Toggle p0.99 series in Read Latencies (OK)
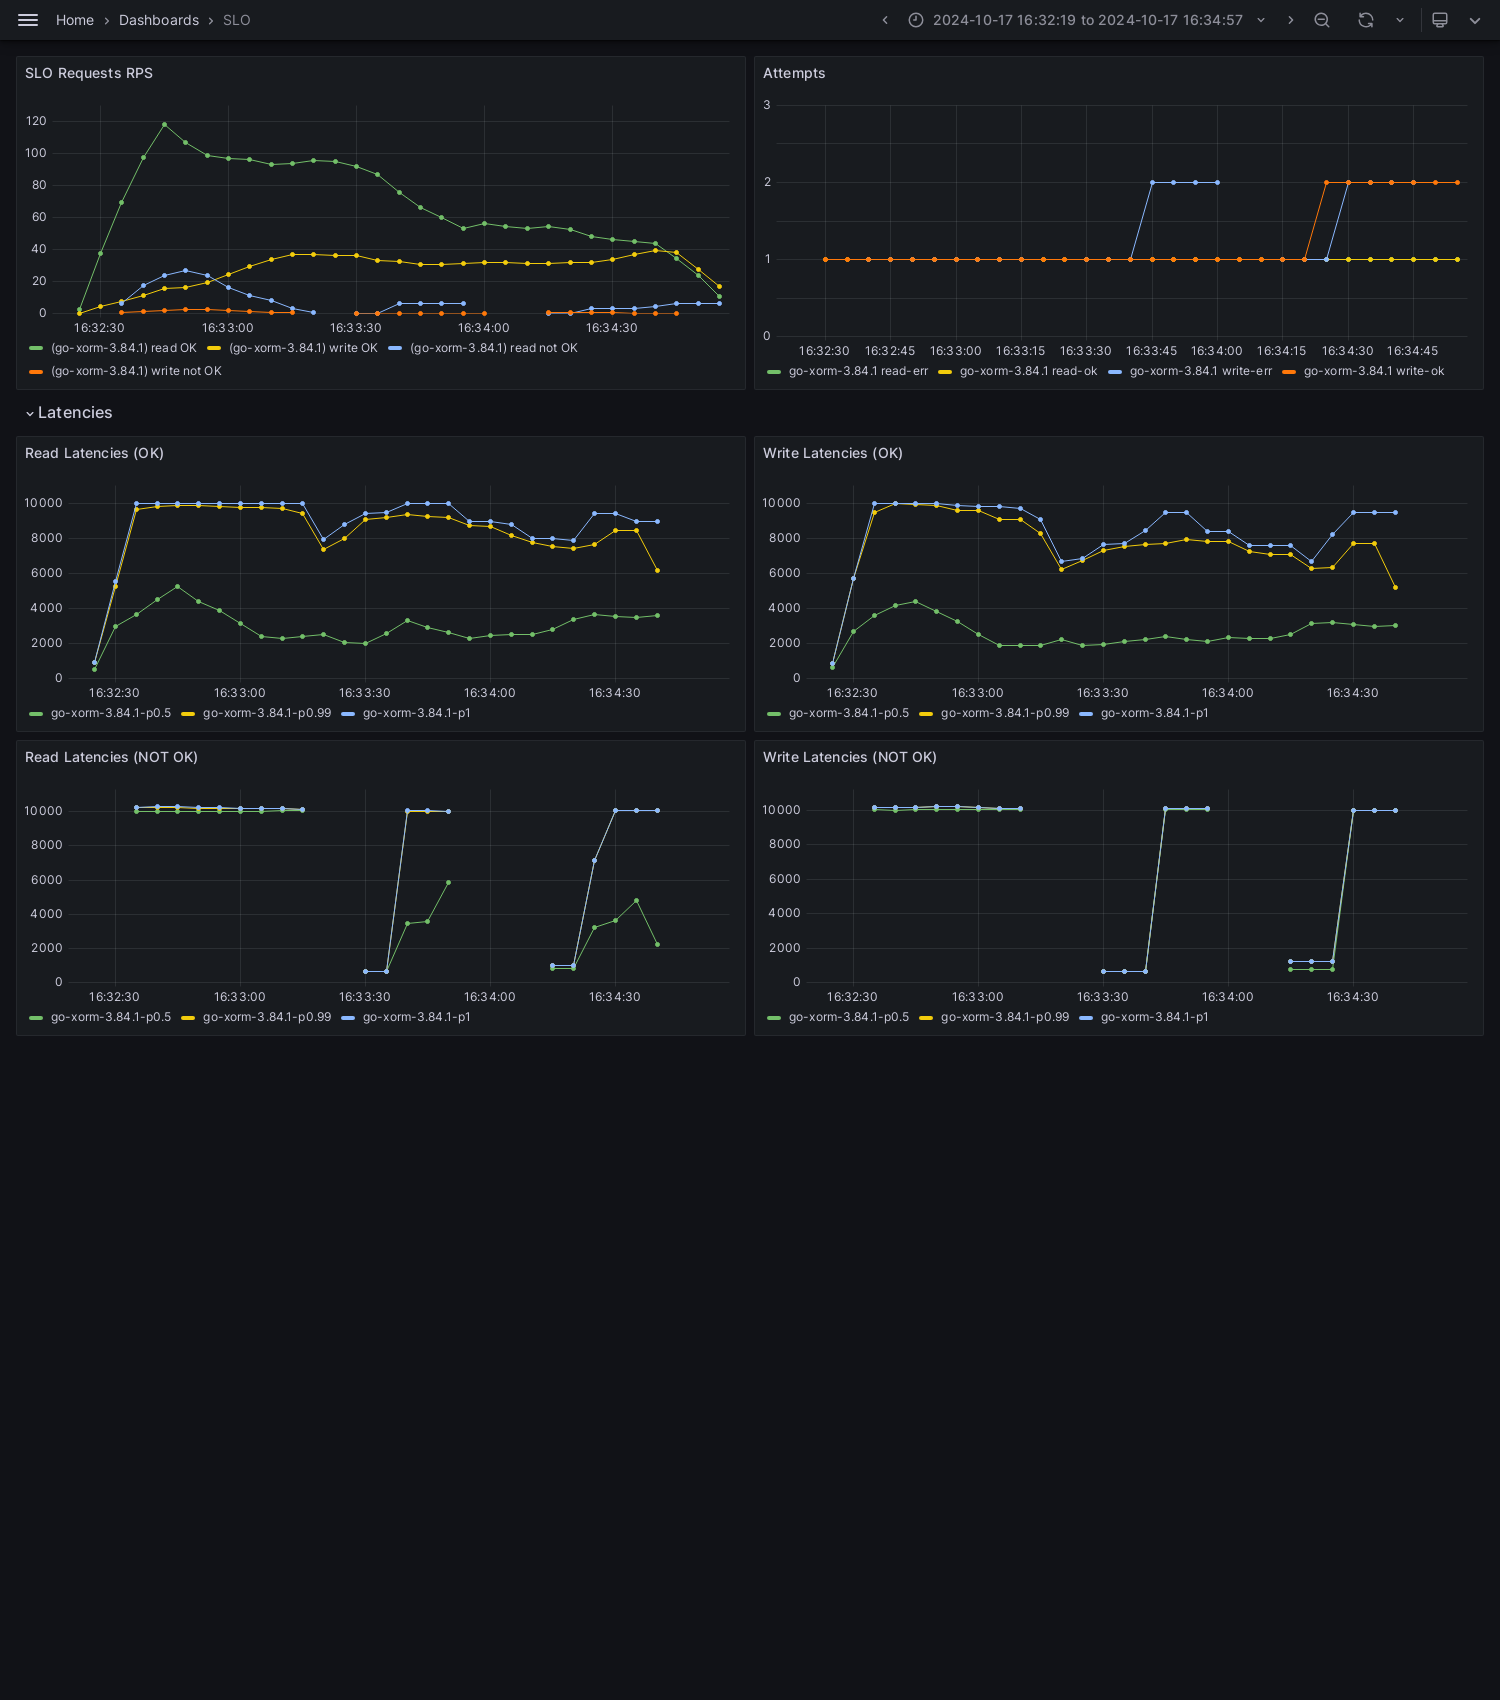Screen dimensions: 1500x1700 (267, 713)
